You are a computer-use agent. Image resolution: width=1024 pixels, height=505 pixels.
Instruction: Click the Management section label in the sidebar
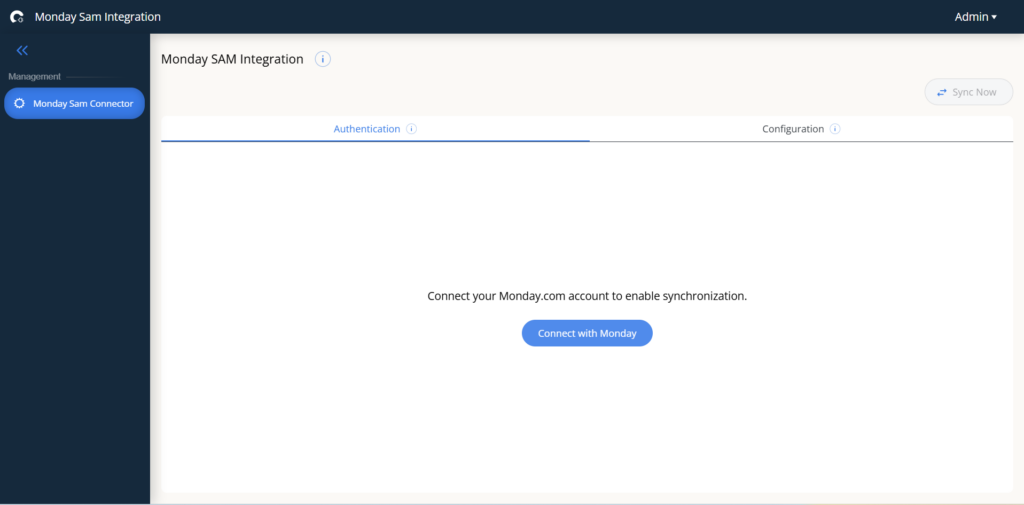pos(35,76)
